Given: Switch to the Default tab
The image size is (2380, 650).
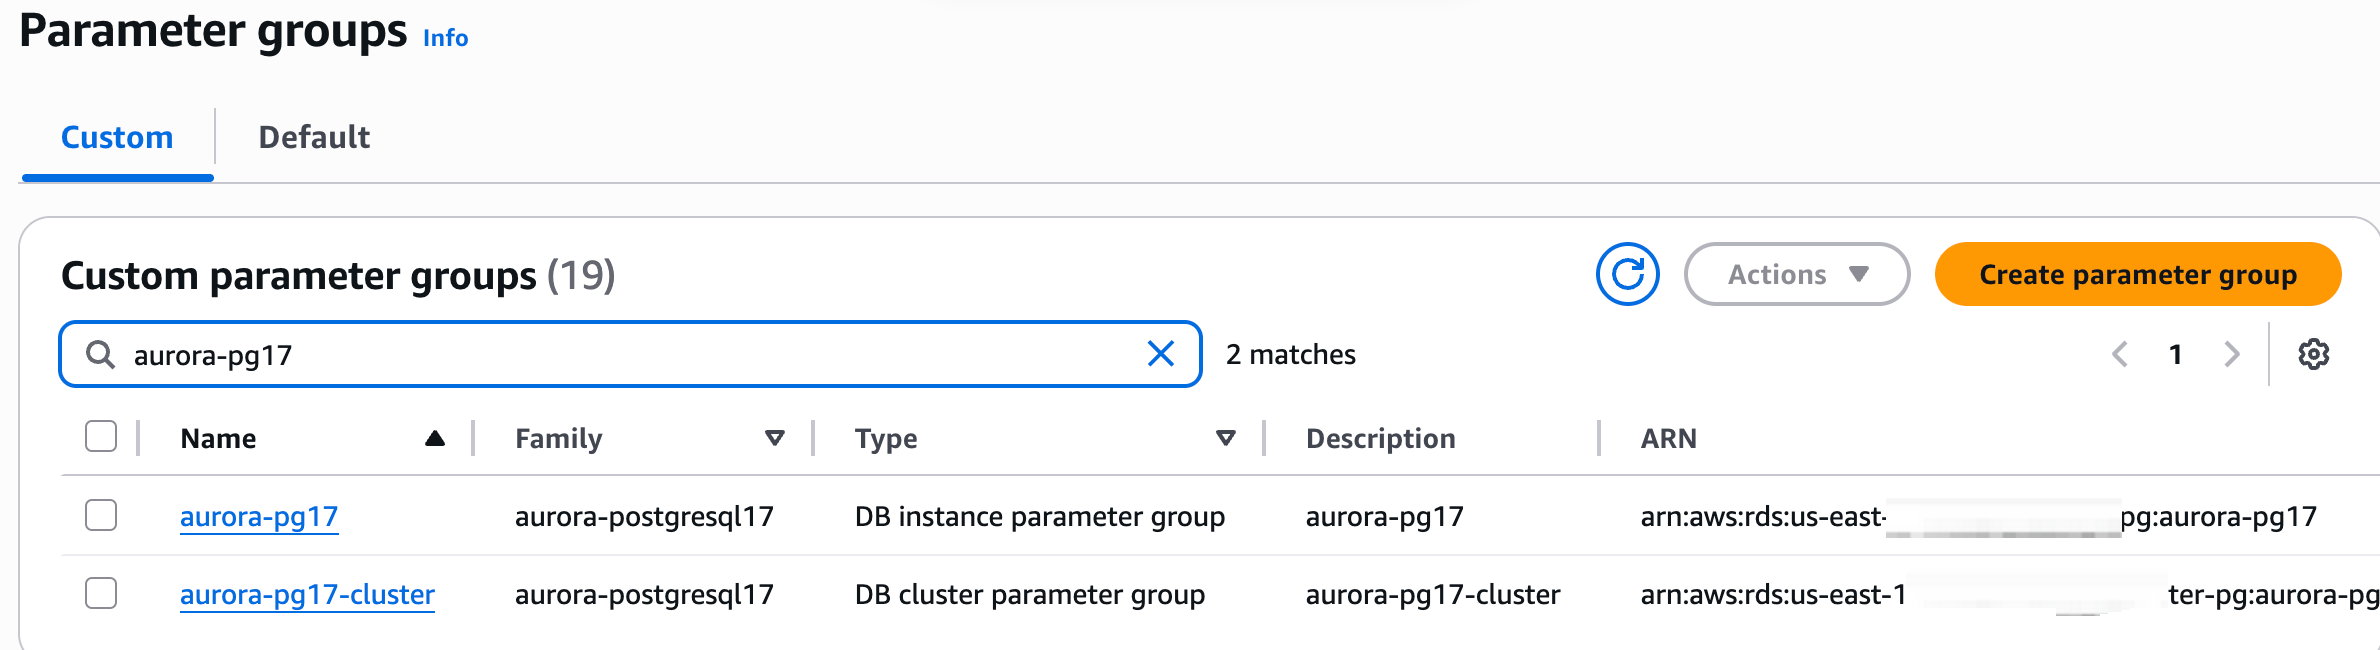Looking at the screenshot, I should tap(314, 137).
